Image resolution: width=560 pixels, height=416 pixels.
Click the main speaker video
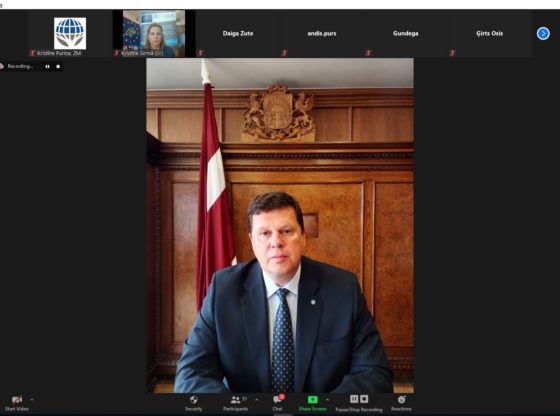point(280,225)
